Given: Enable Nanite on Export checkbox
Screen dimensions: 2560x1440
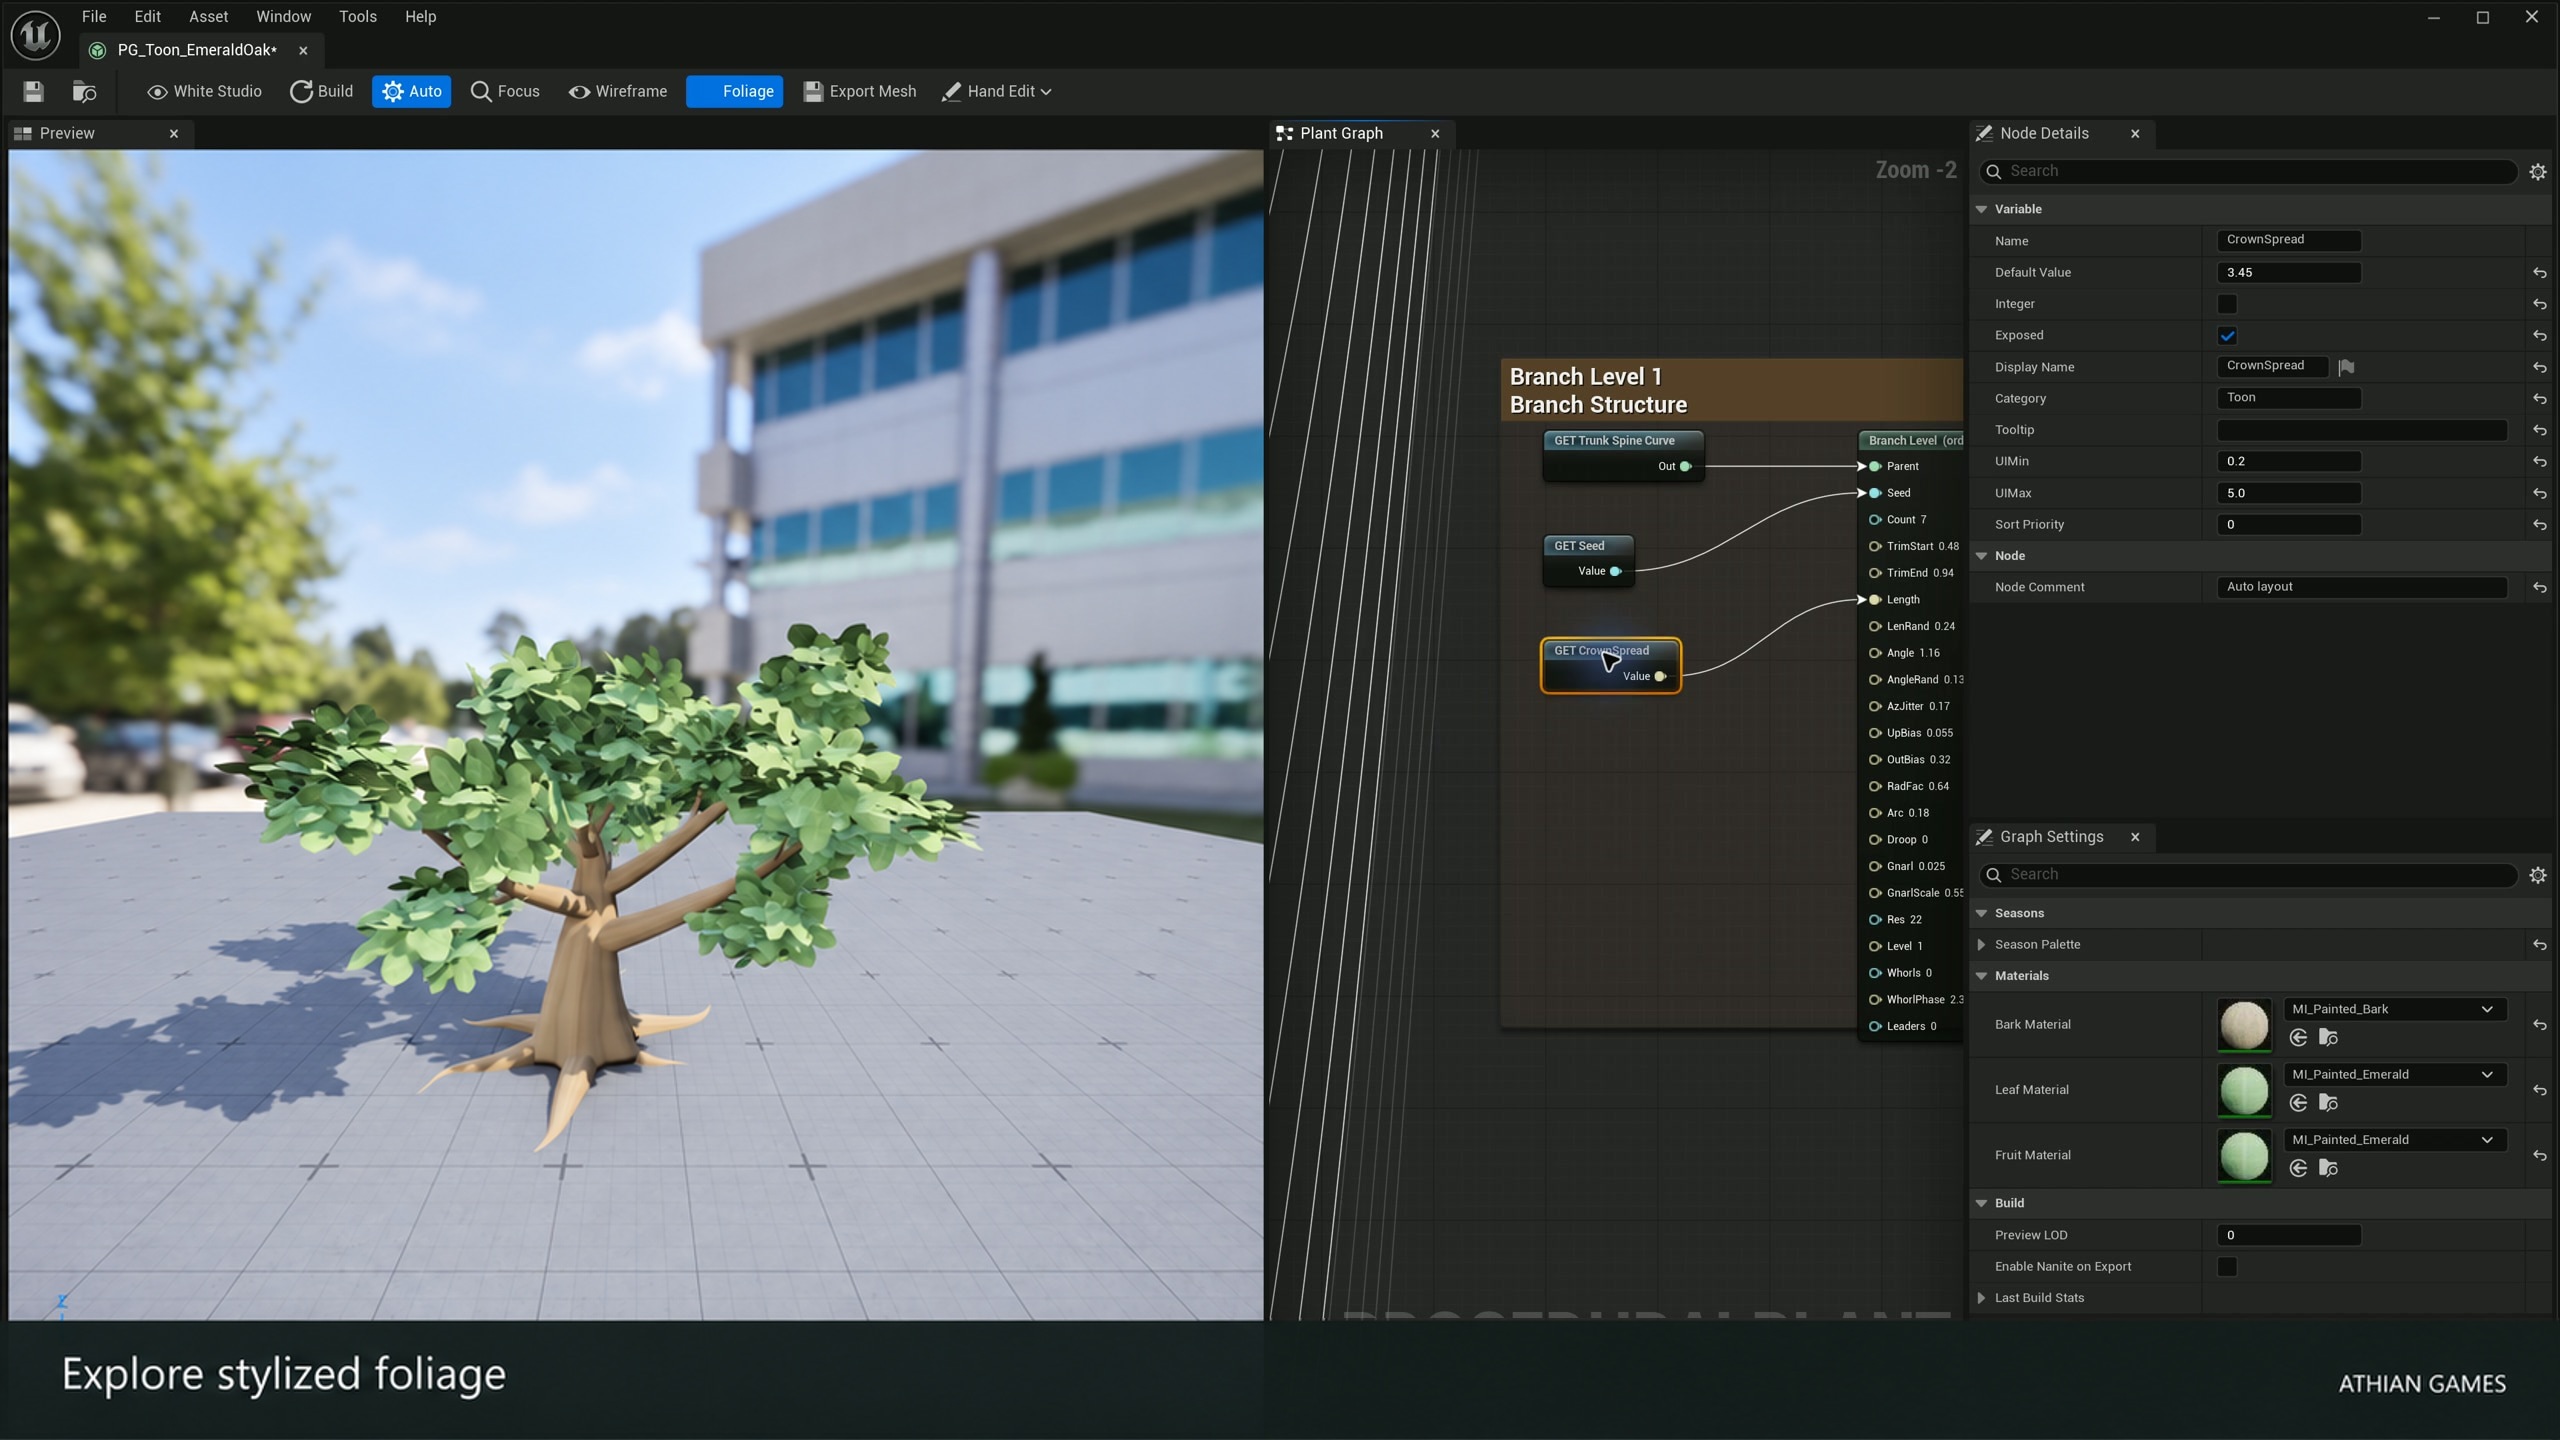Looking at the screenshot, I should coord(2227,1267).
